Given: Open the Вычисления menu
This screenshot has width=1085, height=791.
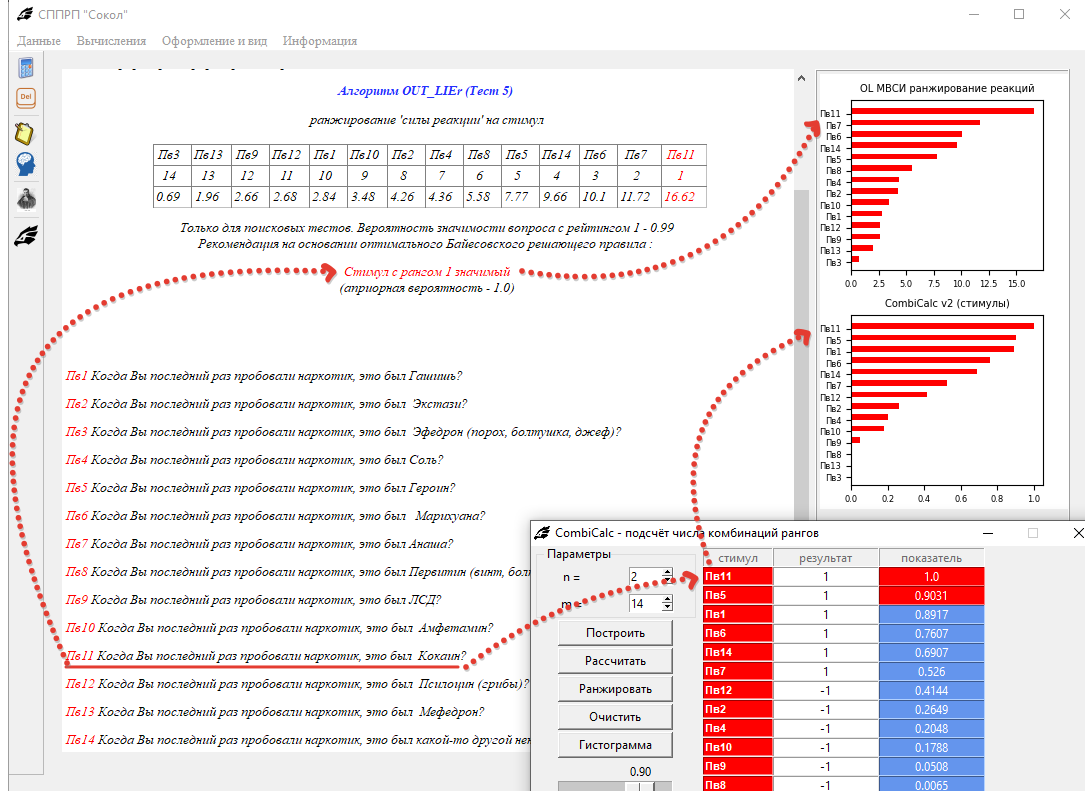Looking at the screenshot, I should (x=111, y=41).
